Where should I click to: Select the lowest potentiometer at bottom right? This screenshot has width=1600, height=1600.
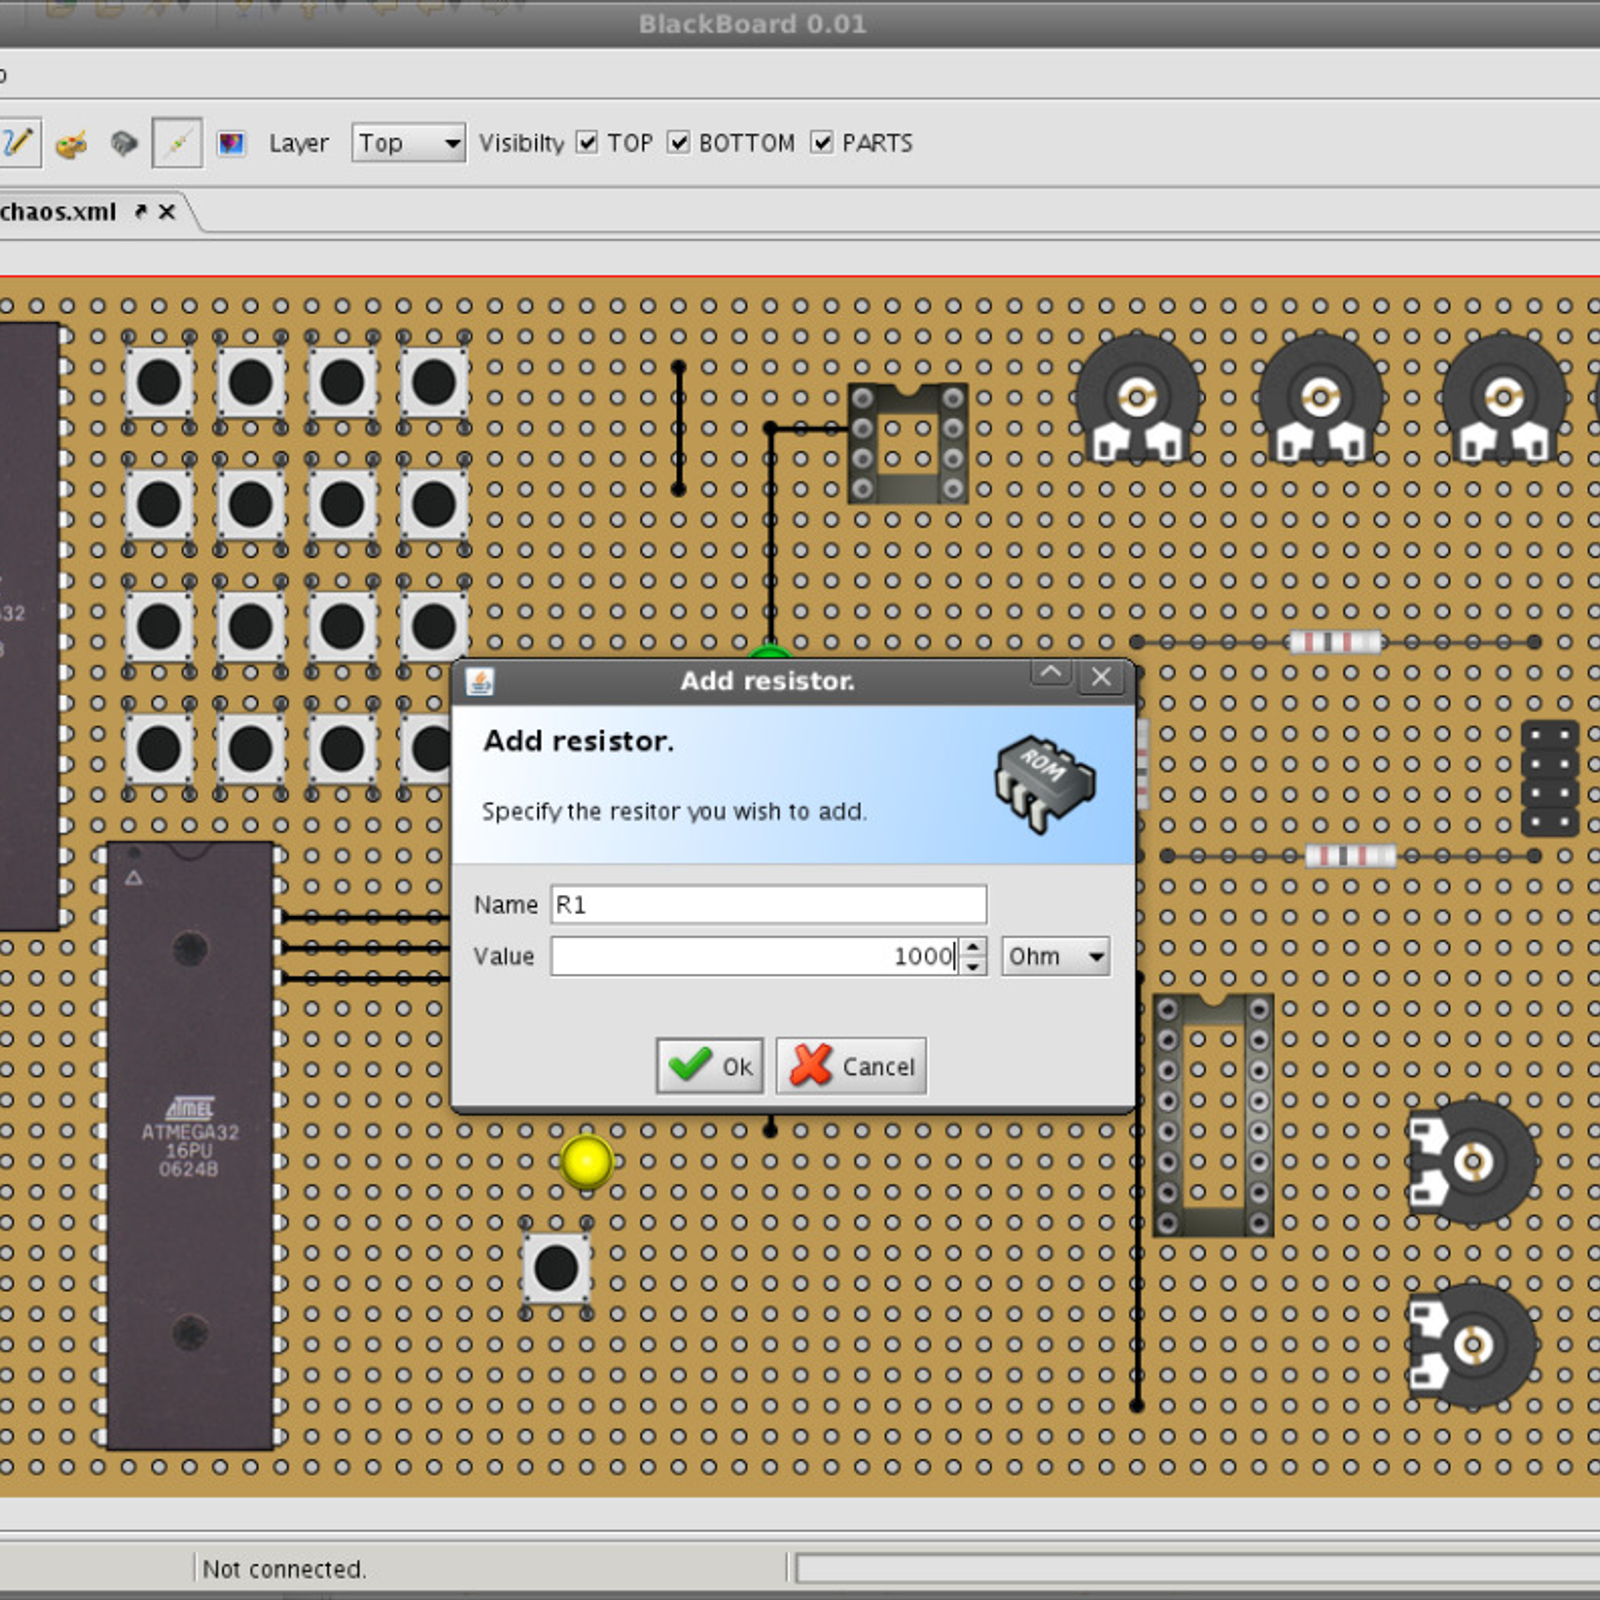1472,1345
